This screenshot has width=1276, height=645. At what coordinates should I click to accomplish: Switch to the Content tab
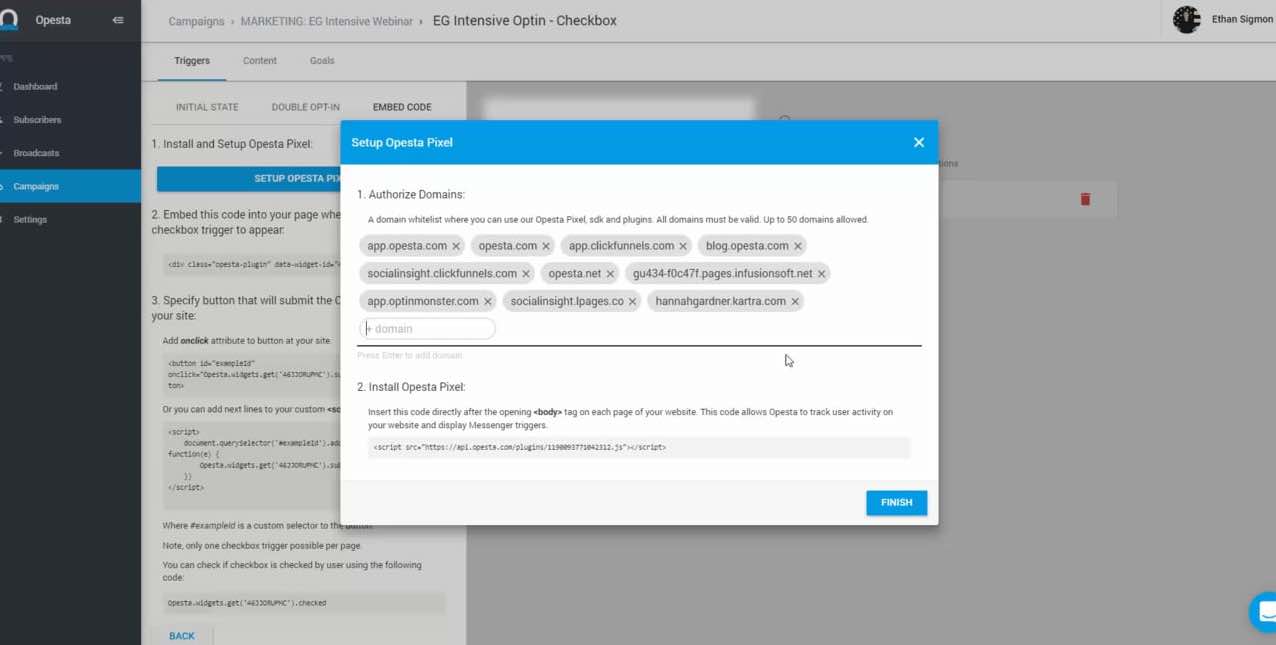tap(259, 61)
